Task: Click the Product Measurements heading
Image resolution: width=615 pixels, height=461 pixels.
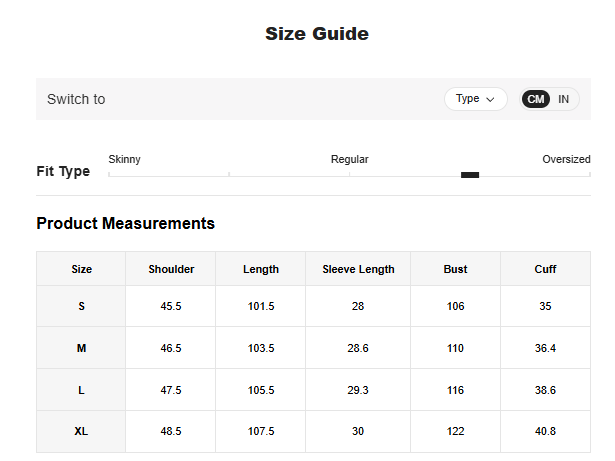Action: click(125, 223)
